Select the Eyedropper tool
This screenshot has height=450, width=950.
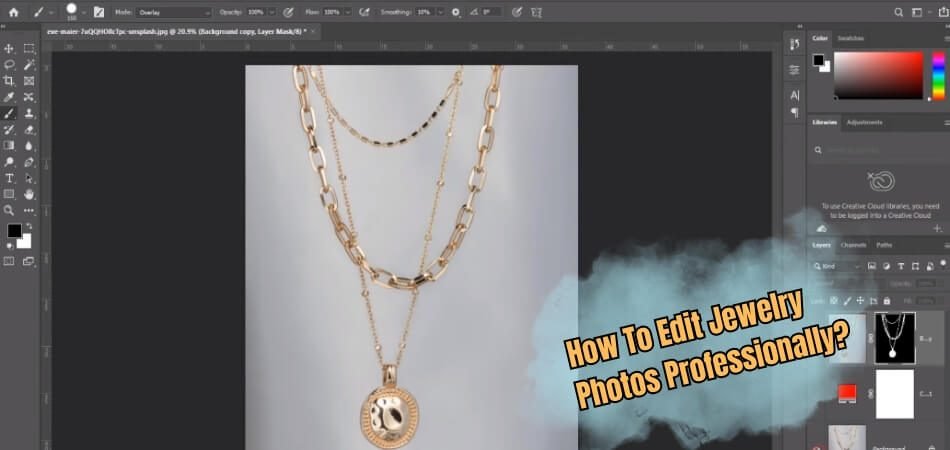[x=9, y=97]
